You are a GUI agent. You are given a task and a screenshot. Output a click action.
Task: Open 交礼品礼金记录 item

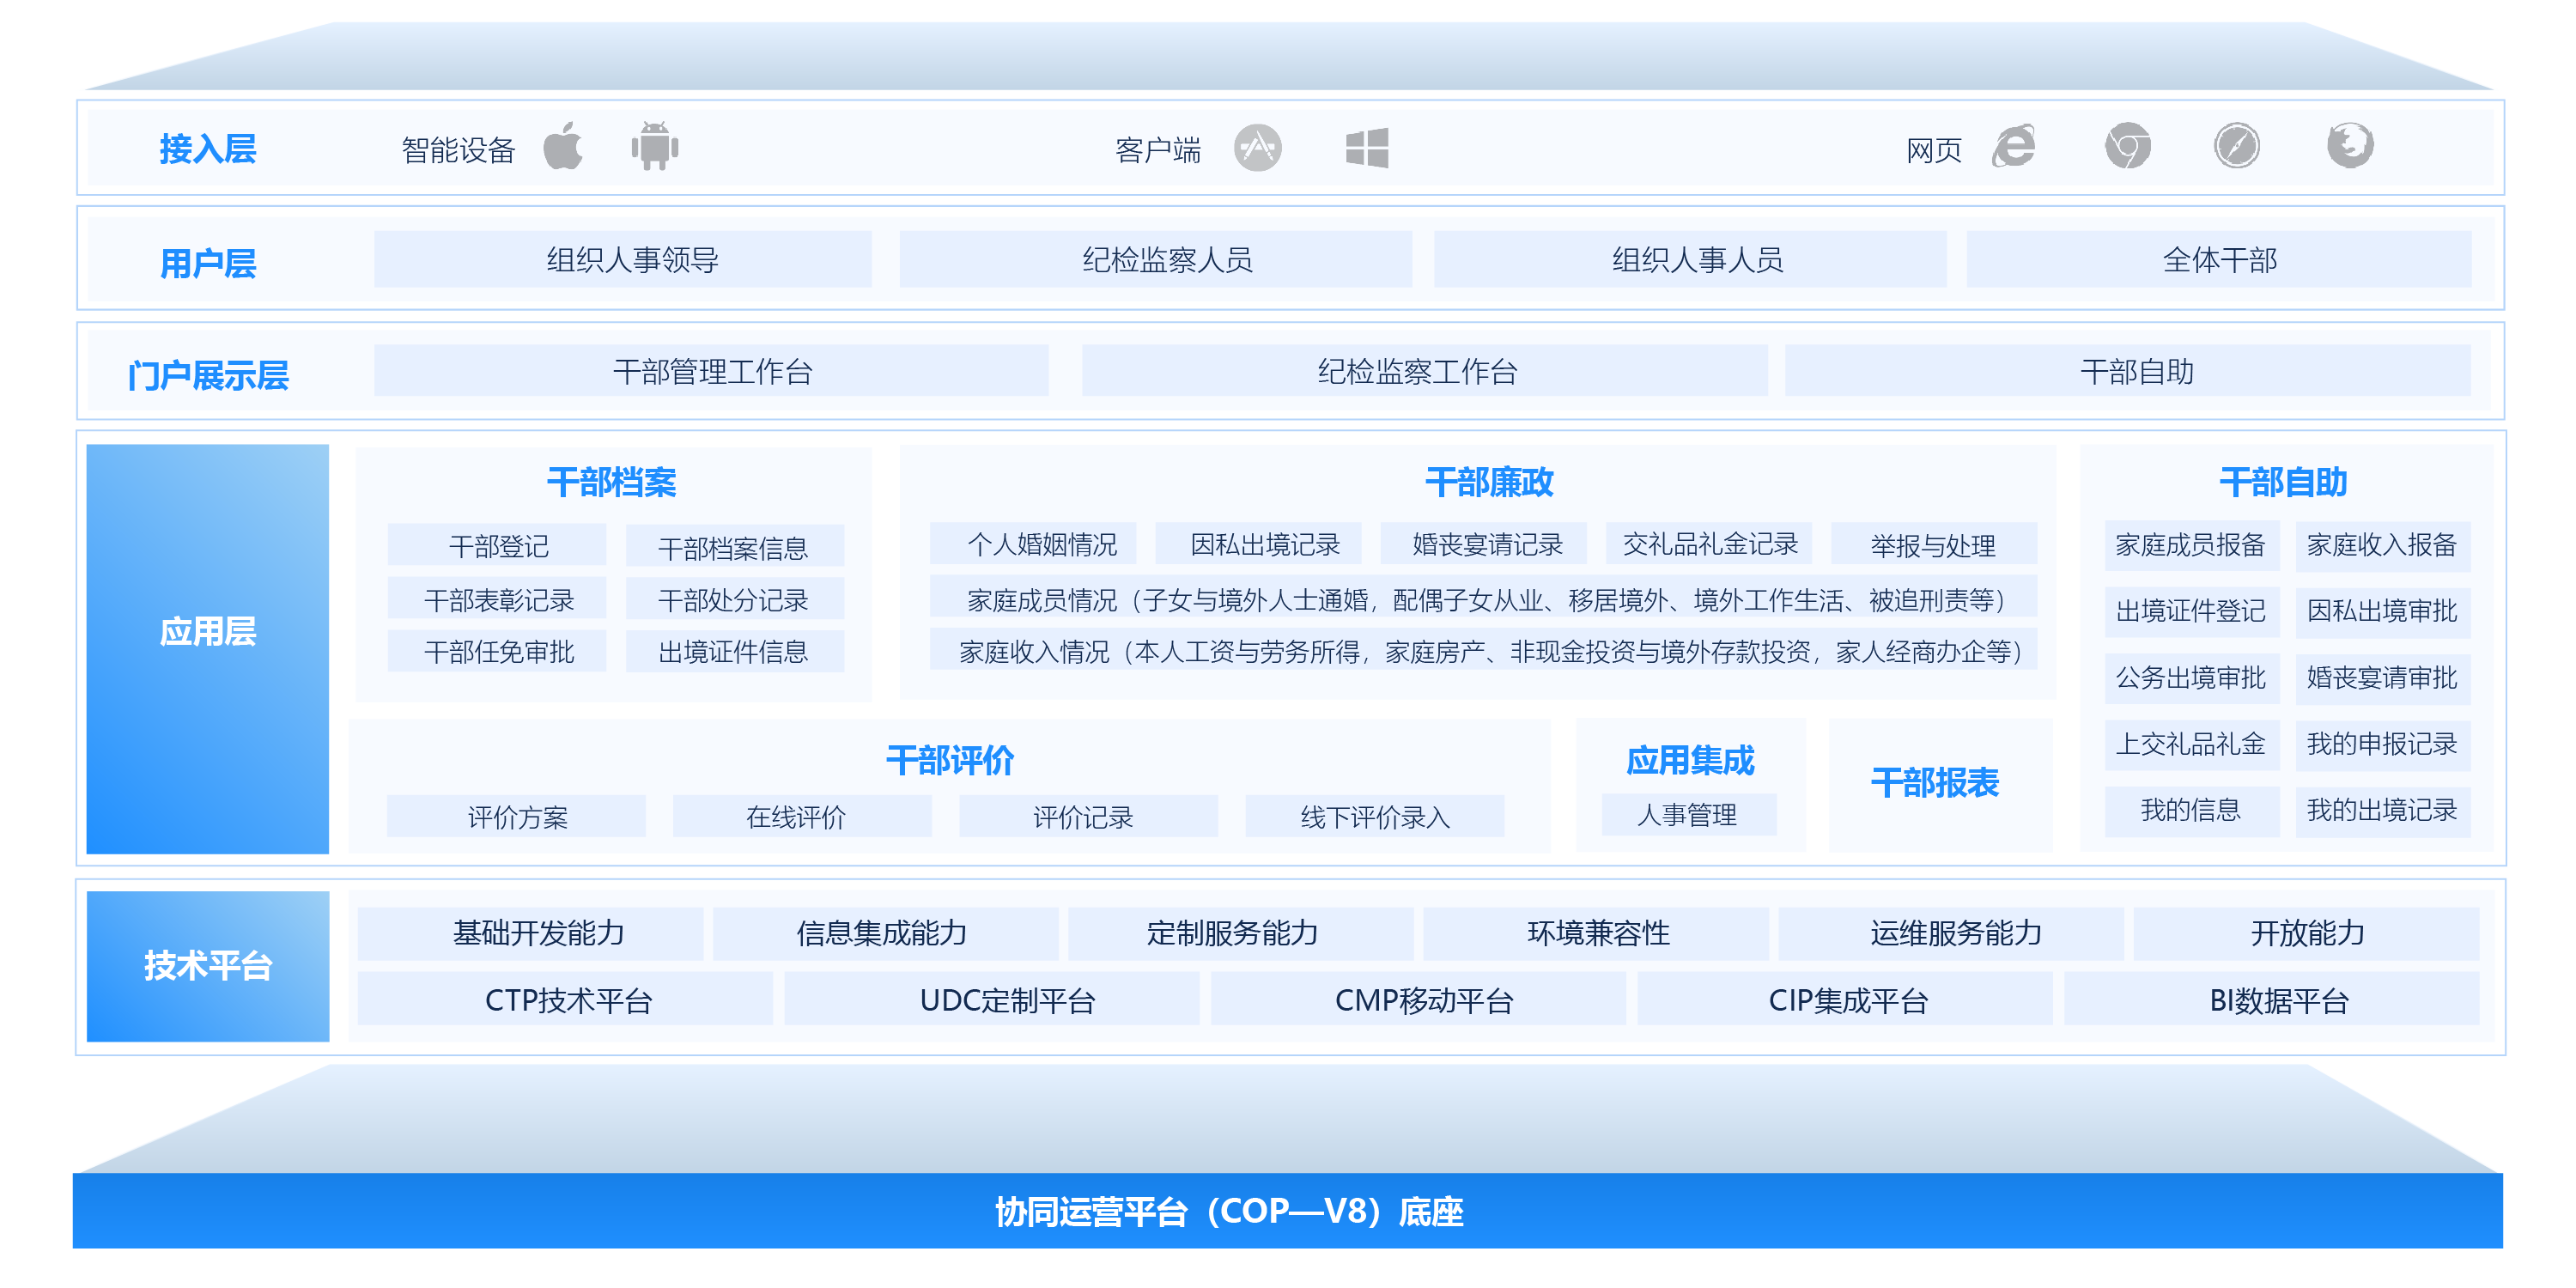coord(1709,544)
